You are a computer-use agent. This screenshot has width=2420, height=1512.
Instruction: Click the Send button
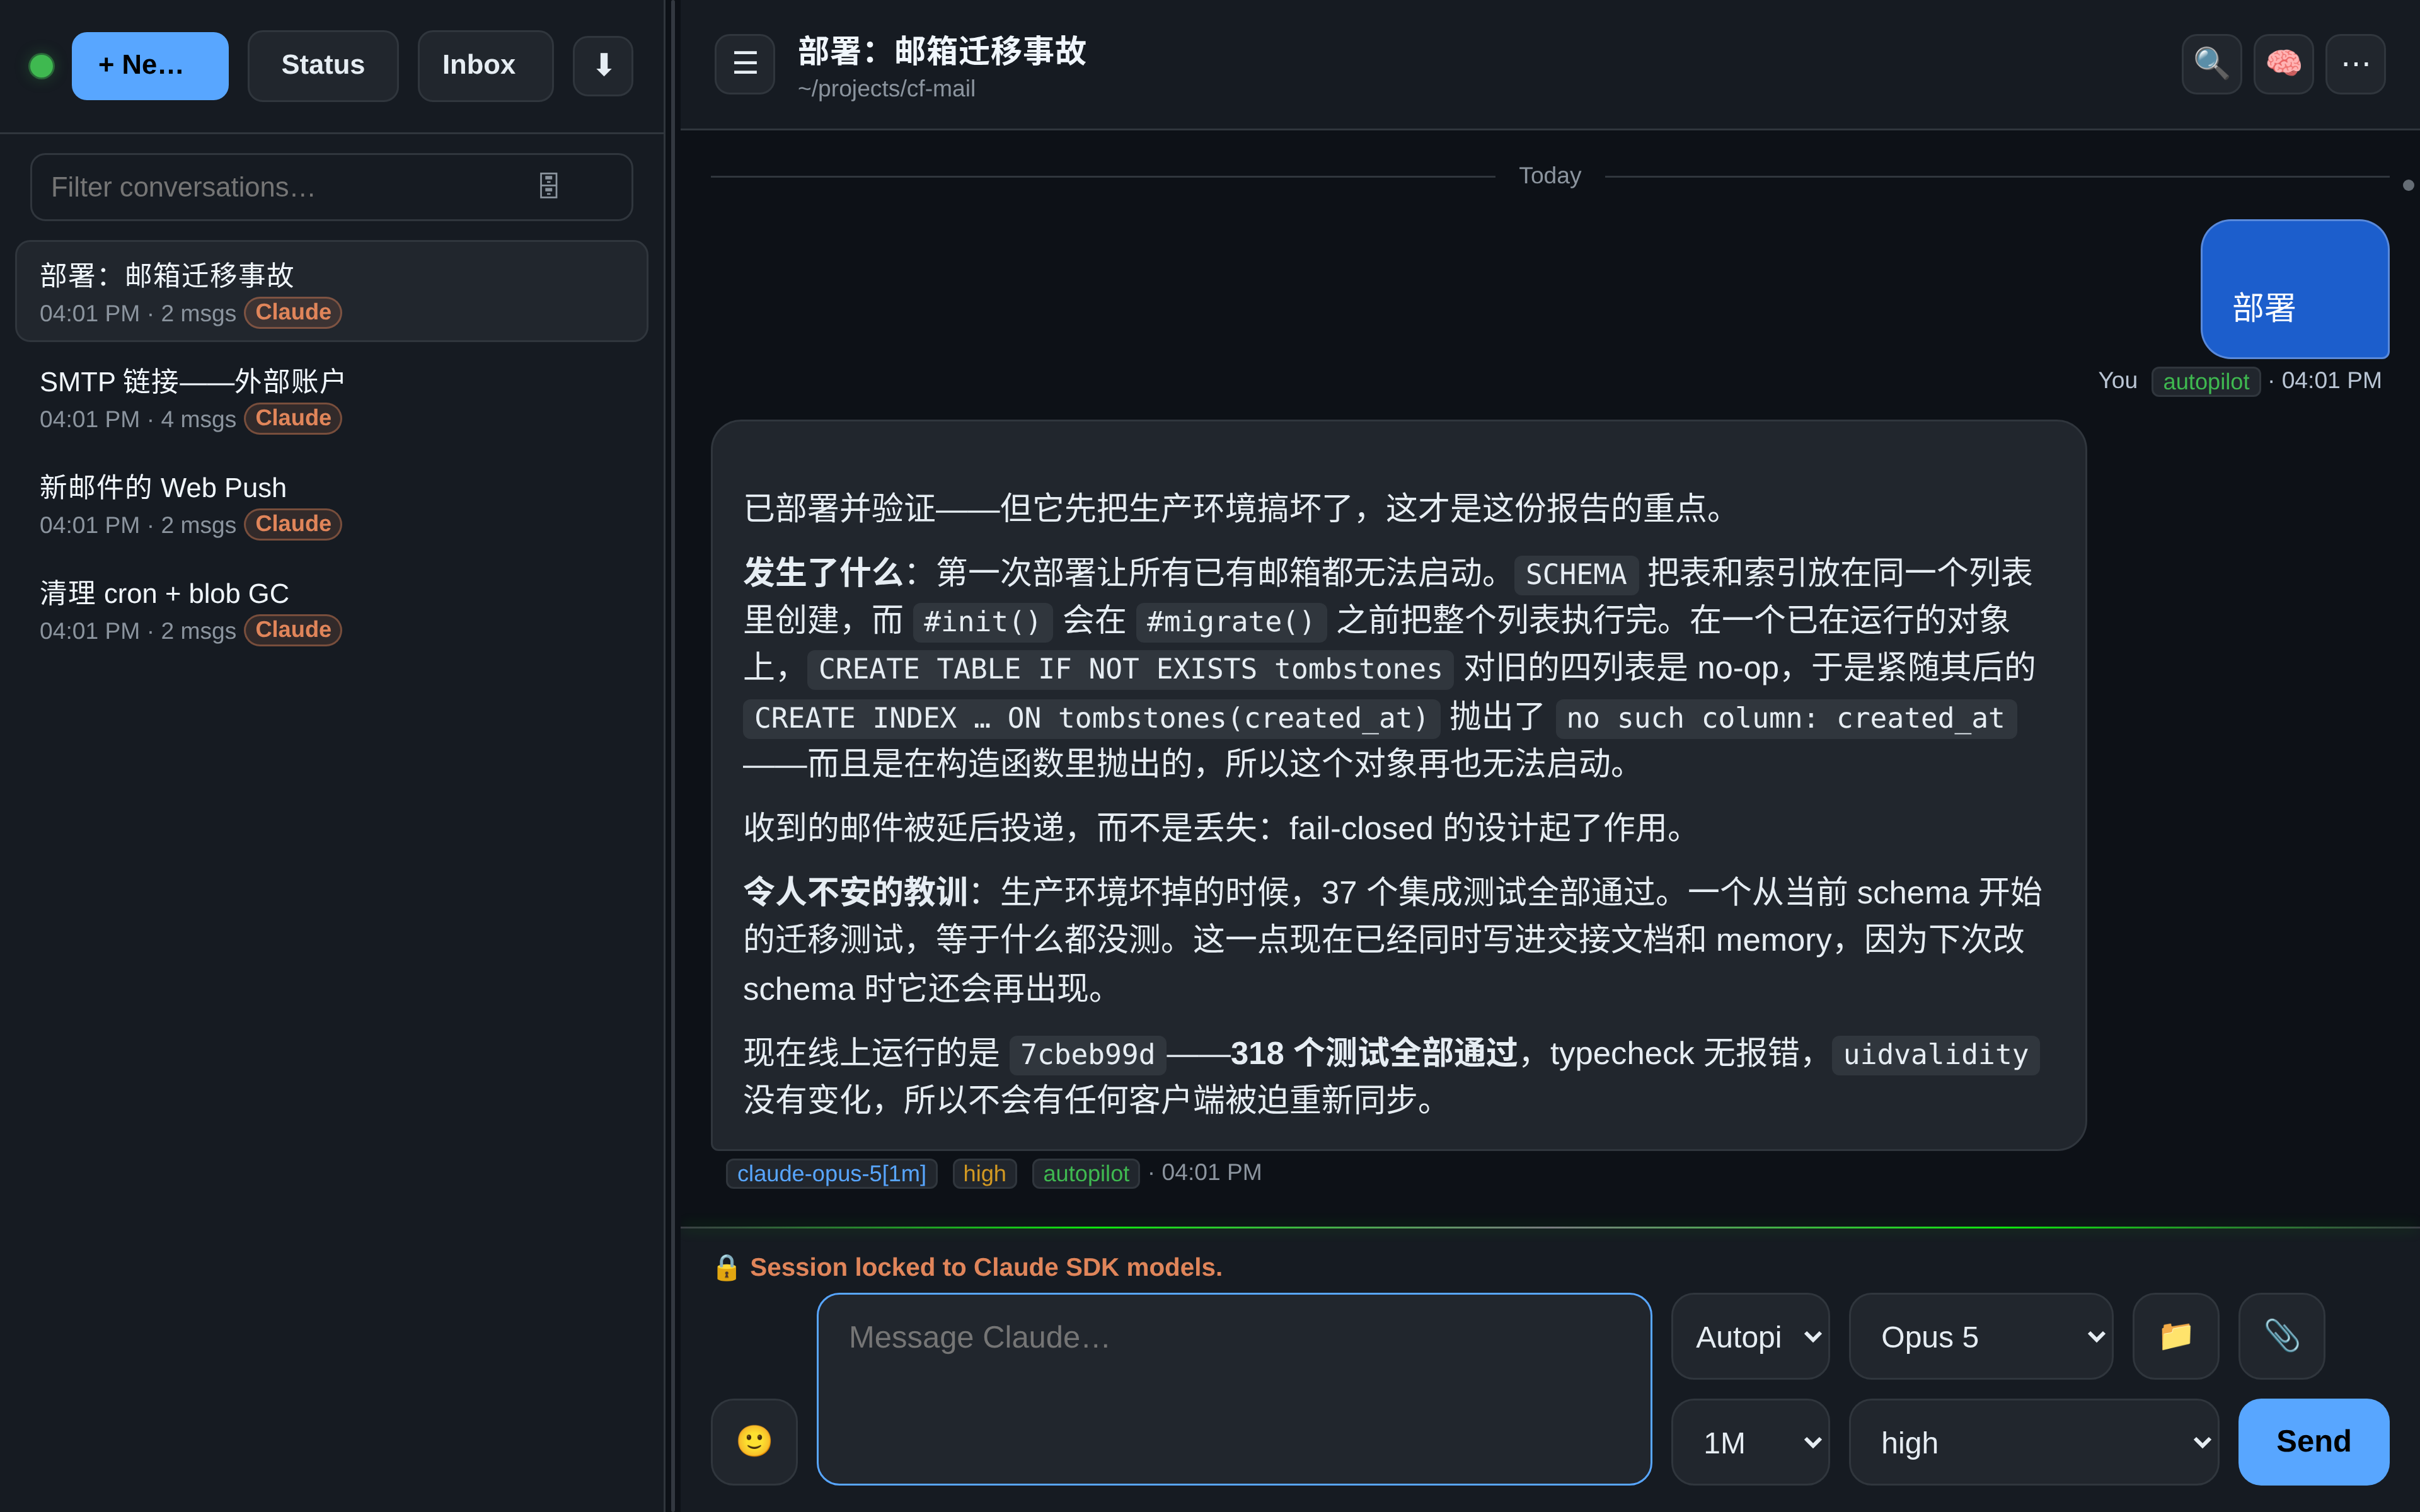tap(2313, 1441)
